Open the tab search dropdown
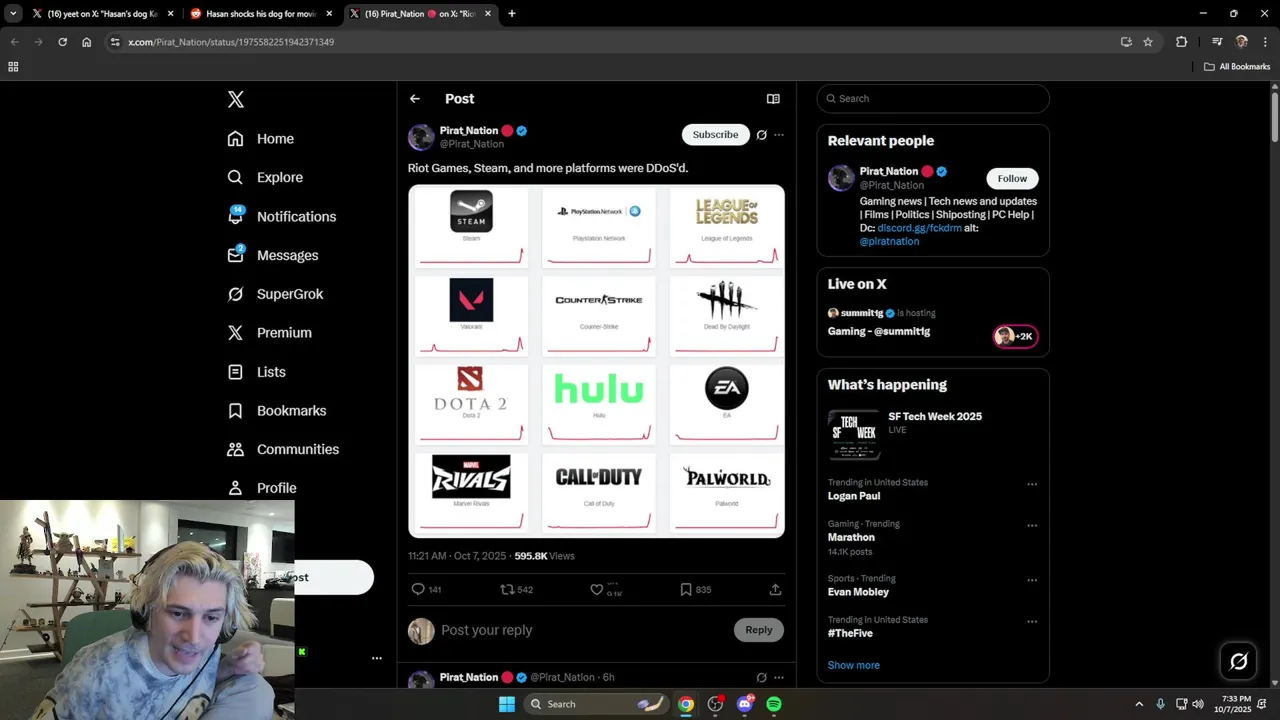This screenshot has height=720, width=1280. [13, 14]
